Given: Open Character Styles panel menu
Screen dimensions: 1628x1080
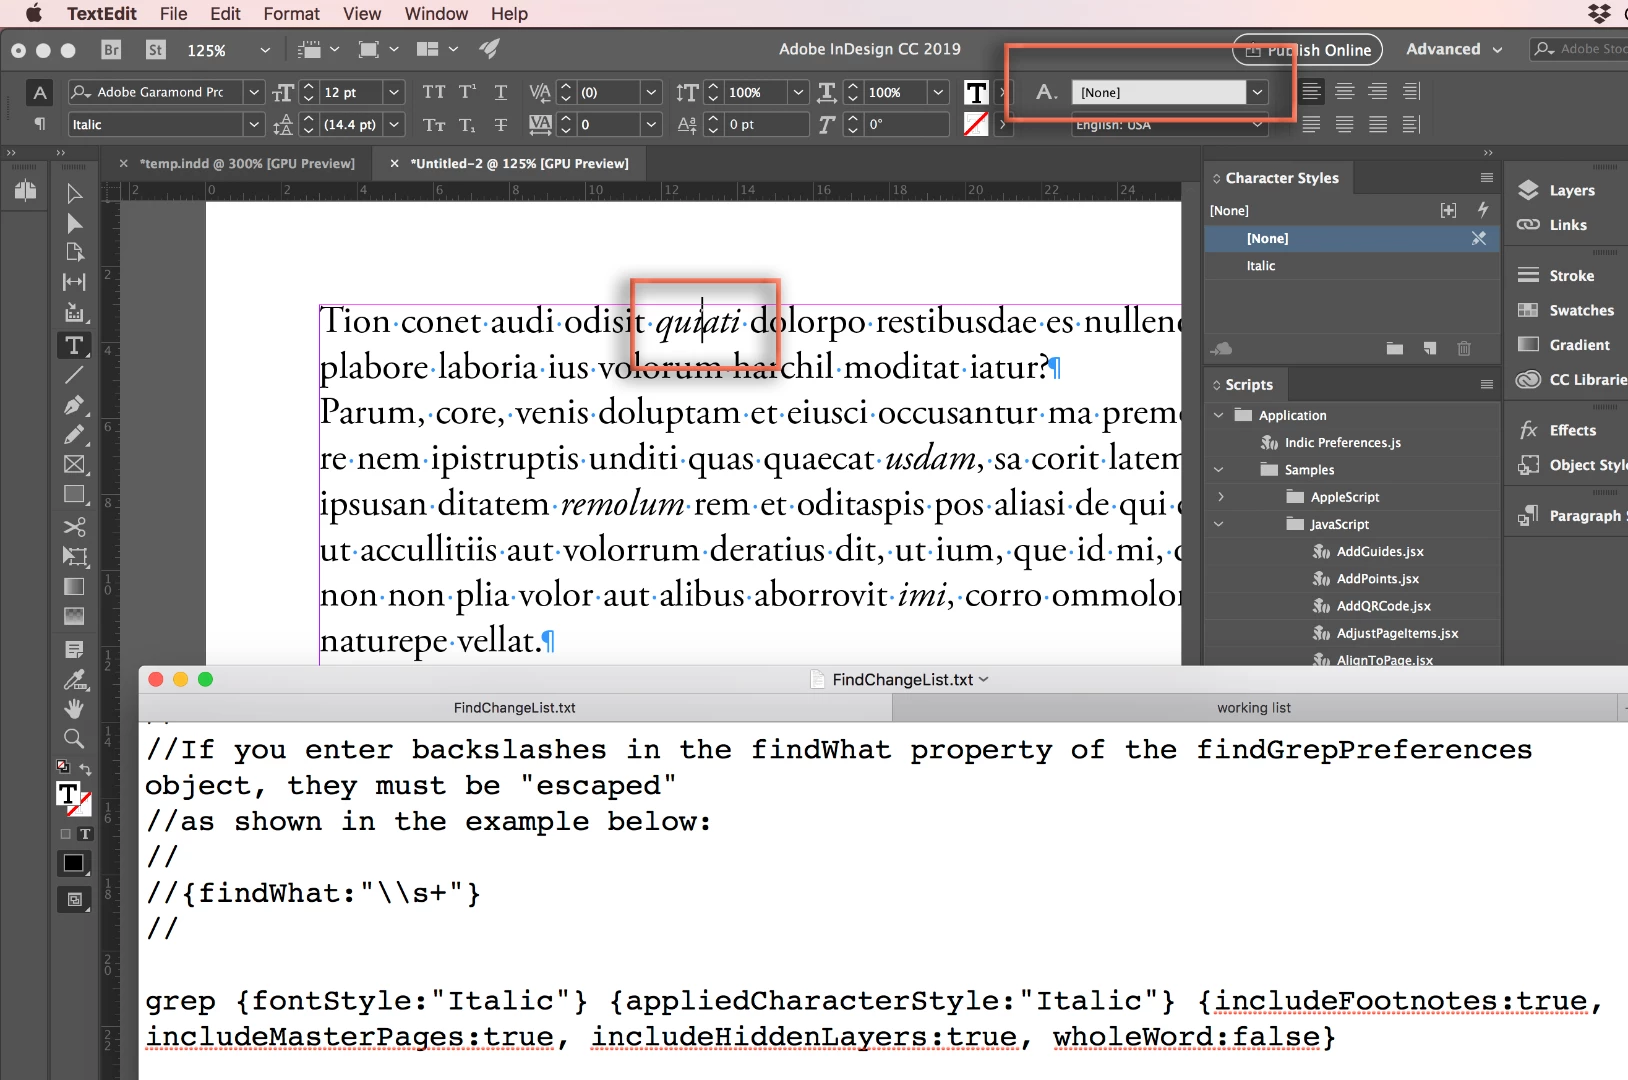Looking at the screenshot, I should [x=1487, y=178].
